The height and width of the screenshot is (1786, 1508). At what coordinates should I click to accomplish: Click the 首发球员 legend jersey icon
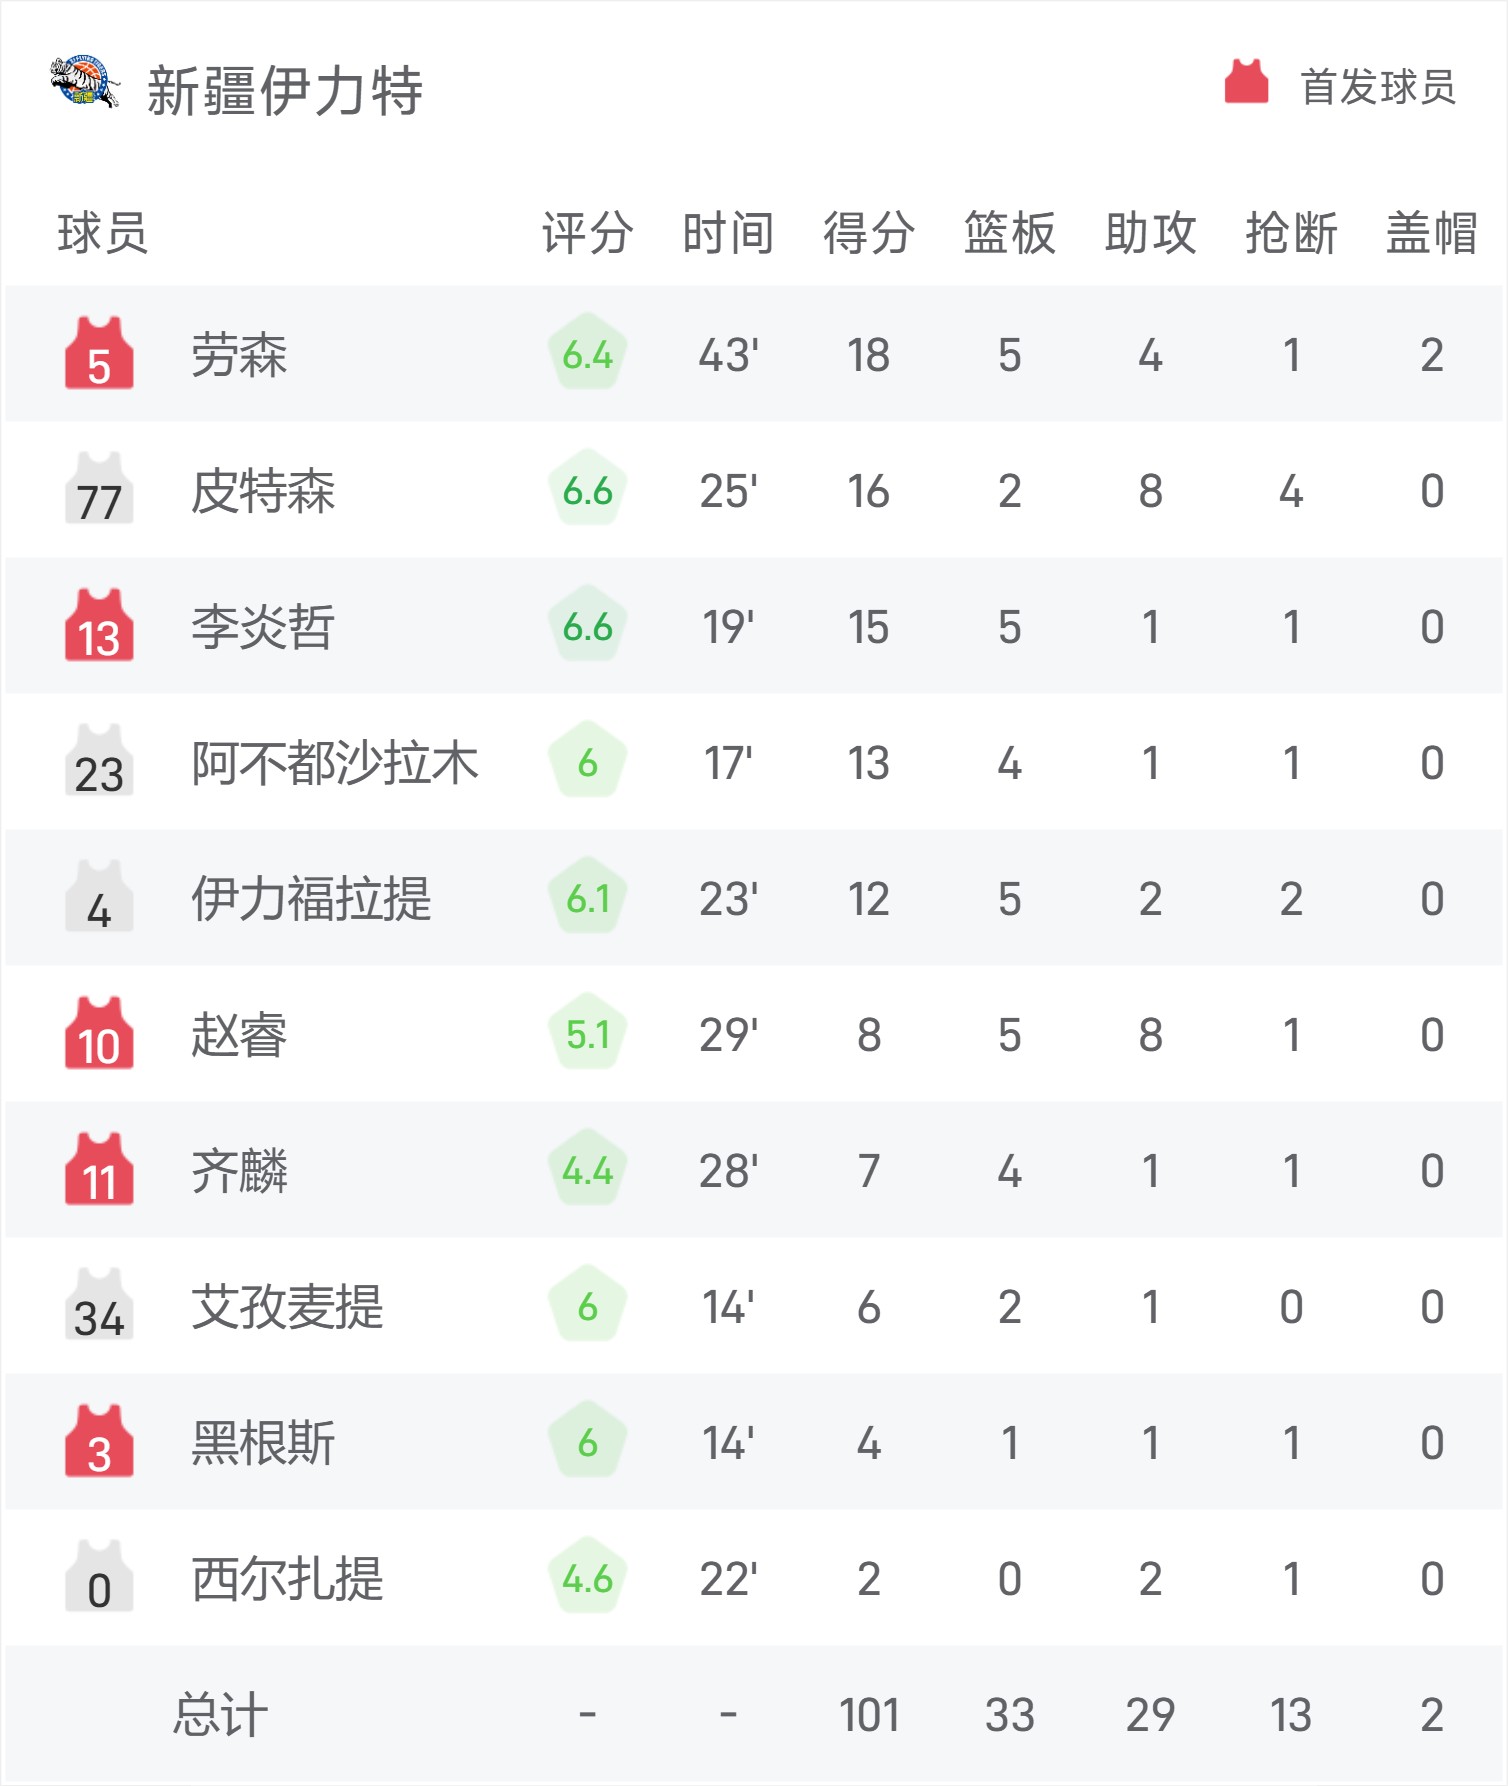pyautogui.click(x=1246, y=82)
